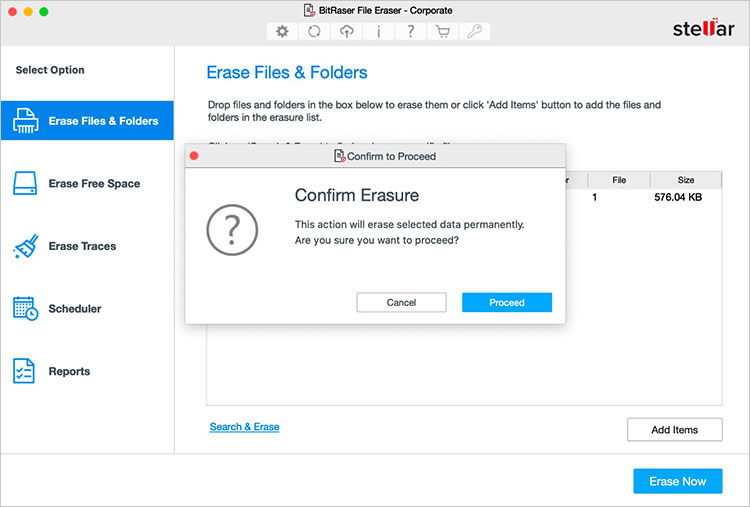Close the Confirm to Proceed dialog
This screenshot has height=507, width=750.
pyautogui.click(x=194, y=156)
